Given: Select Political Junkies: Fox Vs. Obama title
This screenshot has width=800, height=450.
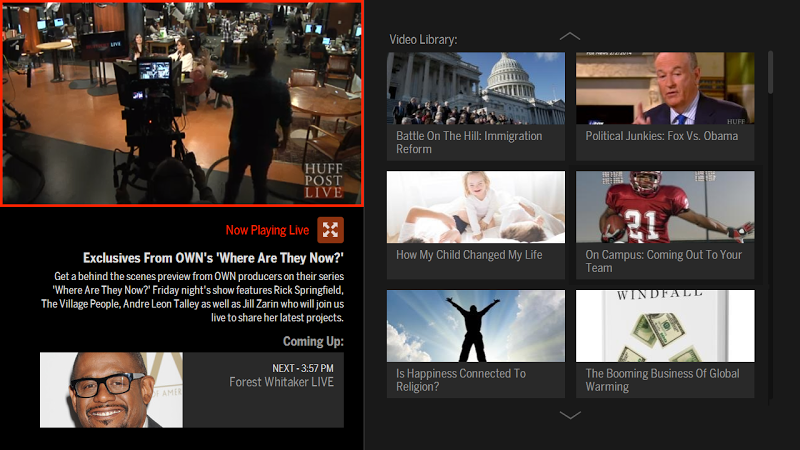Looking at the screenshot, I should pyautogui.click(x=661, y=136).
